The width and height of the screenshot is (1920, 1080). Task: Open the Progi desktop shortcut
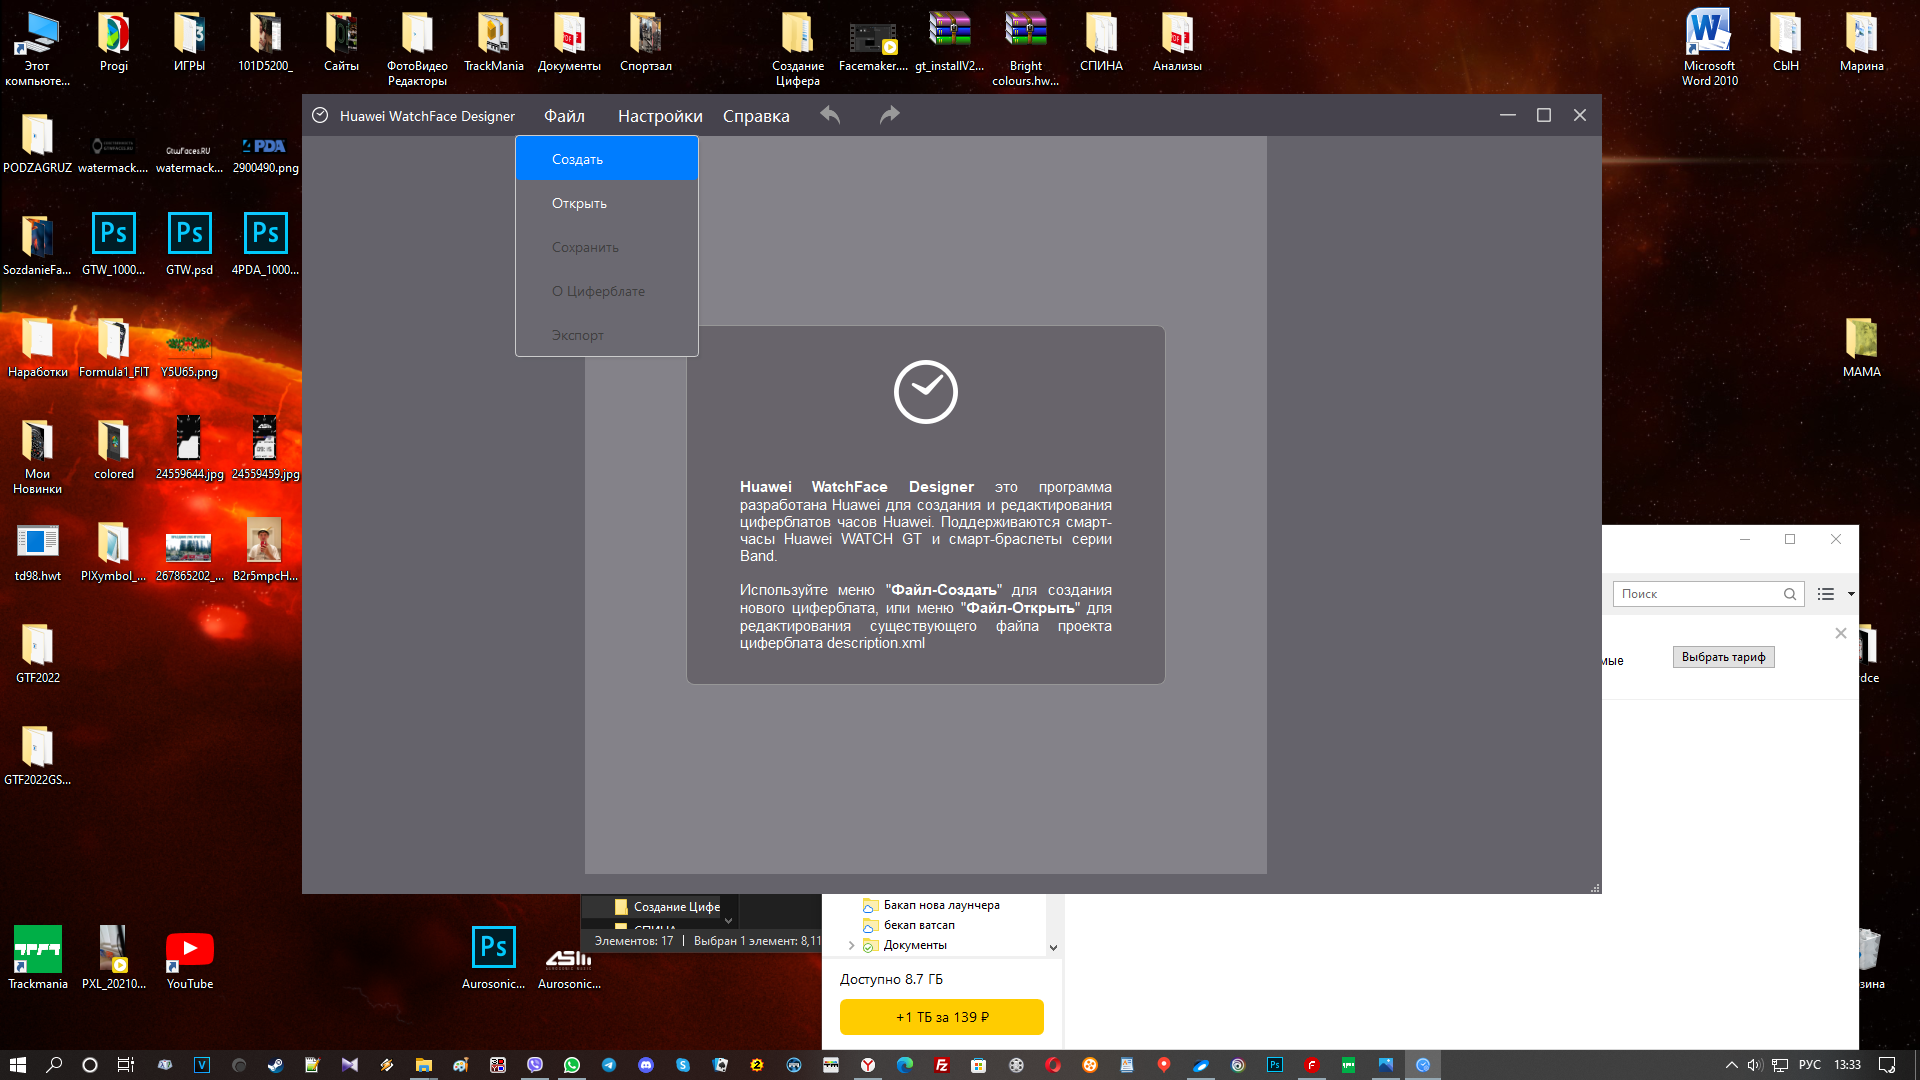(114, 42)
